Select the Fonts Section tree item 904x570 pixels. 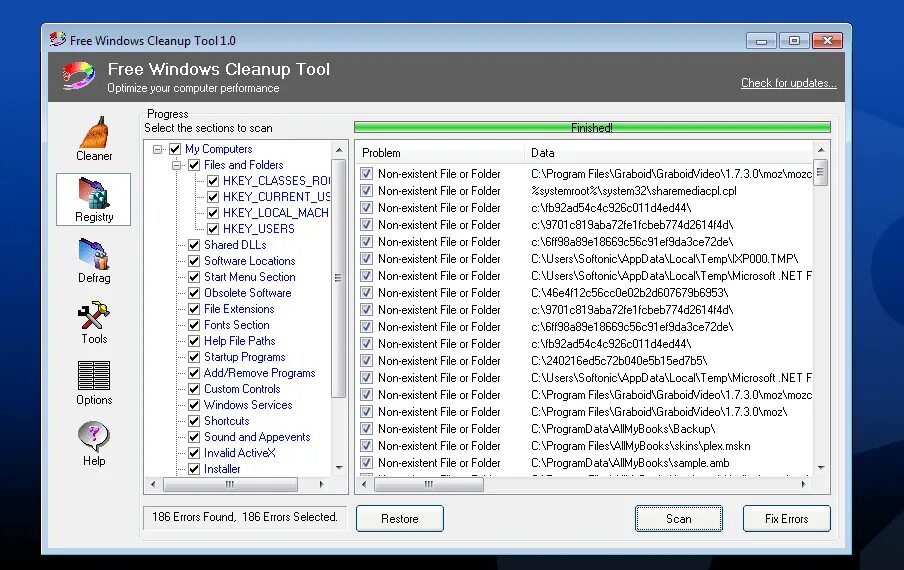(236, 325)
